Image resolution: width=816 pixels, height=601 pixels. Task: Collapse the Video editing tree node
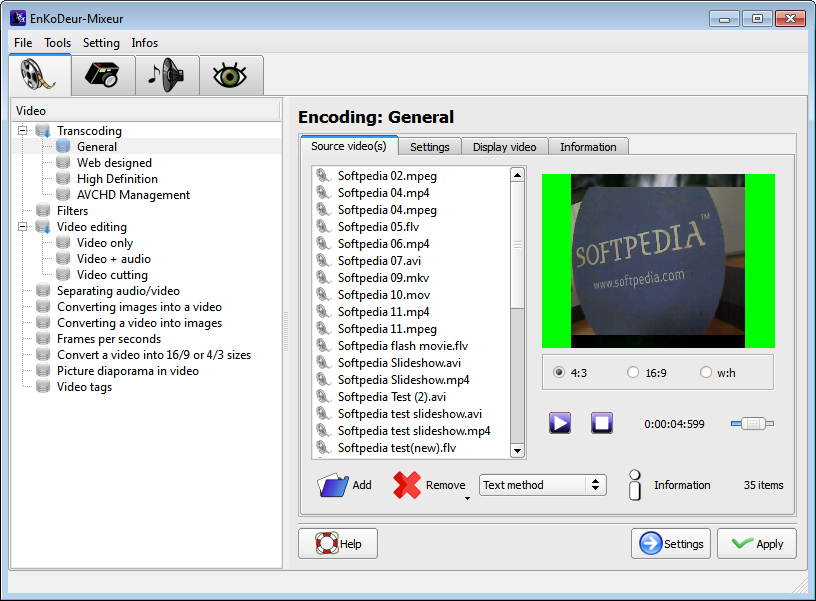pyautogui.click(x=22, y=226)
